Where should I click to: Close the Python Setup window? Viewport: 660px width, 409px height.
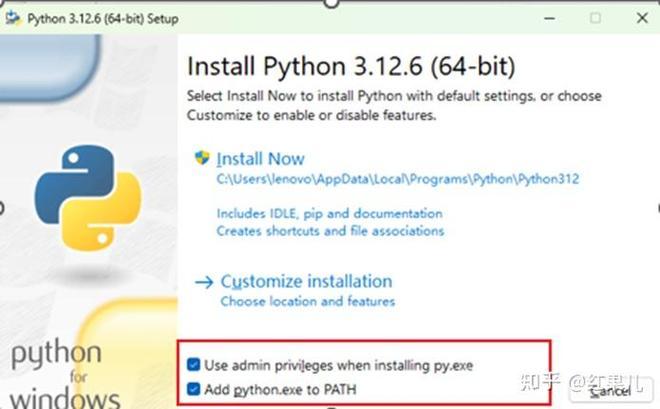click(x=642, y=18)
